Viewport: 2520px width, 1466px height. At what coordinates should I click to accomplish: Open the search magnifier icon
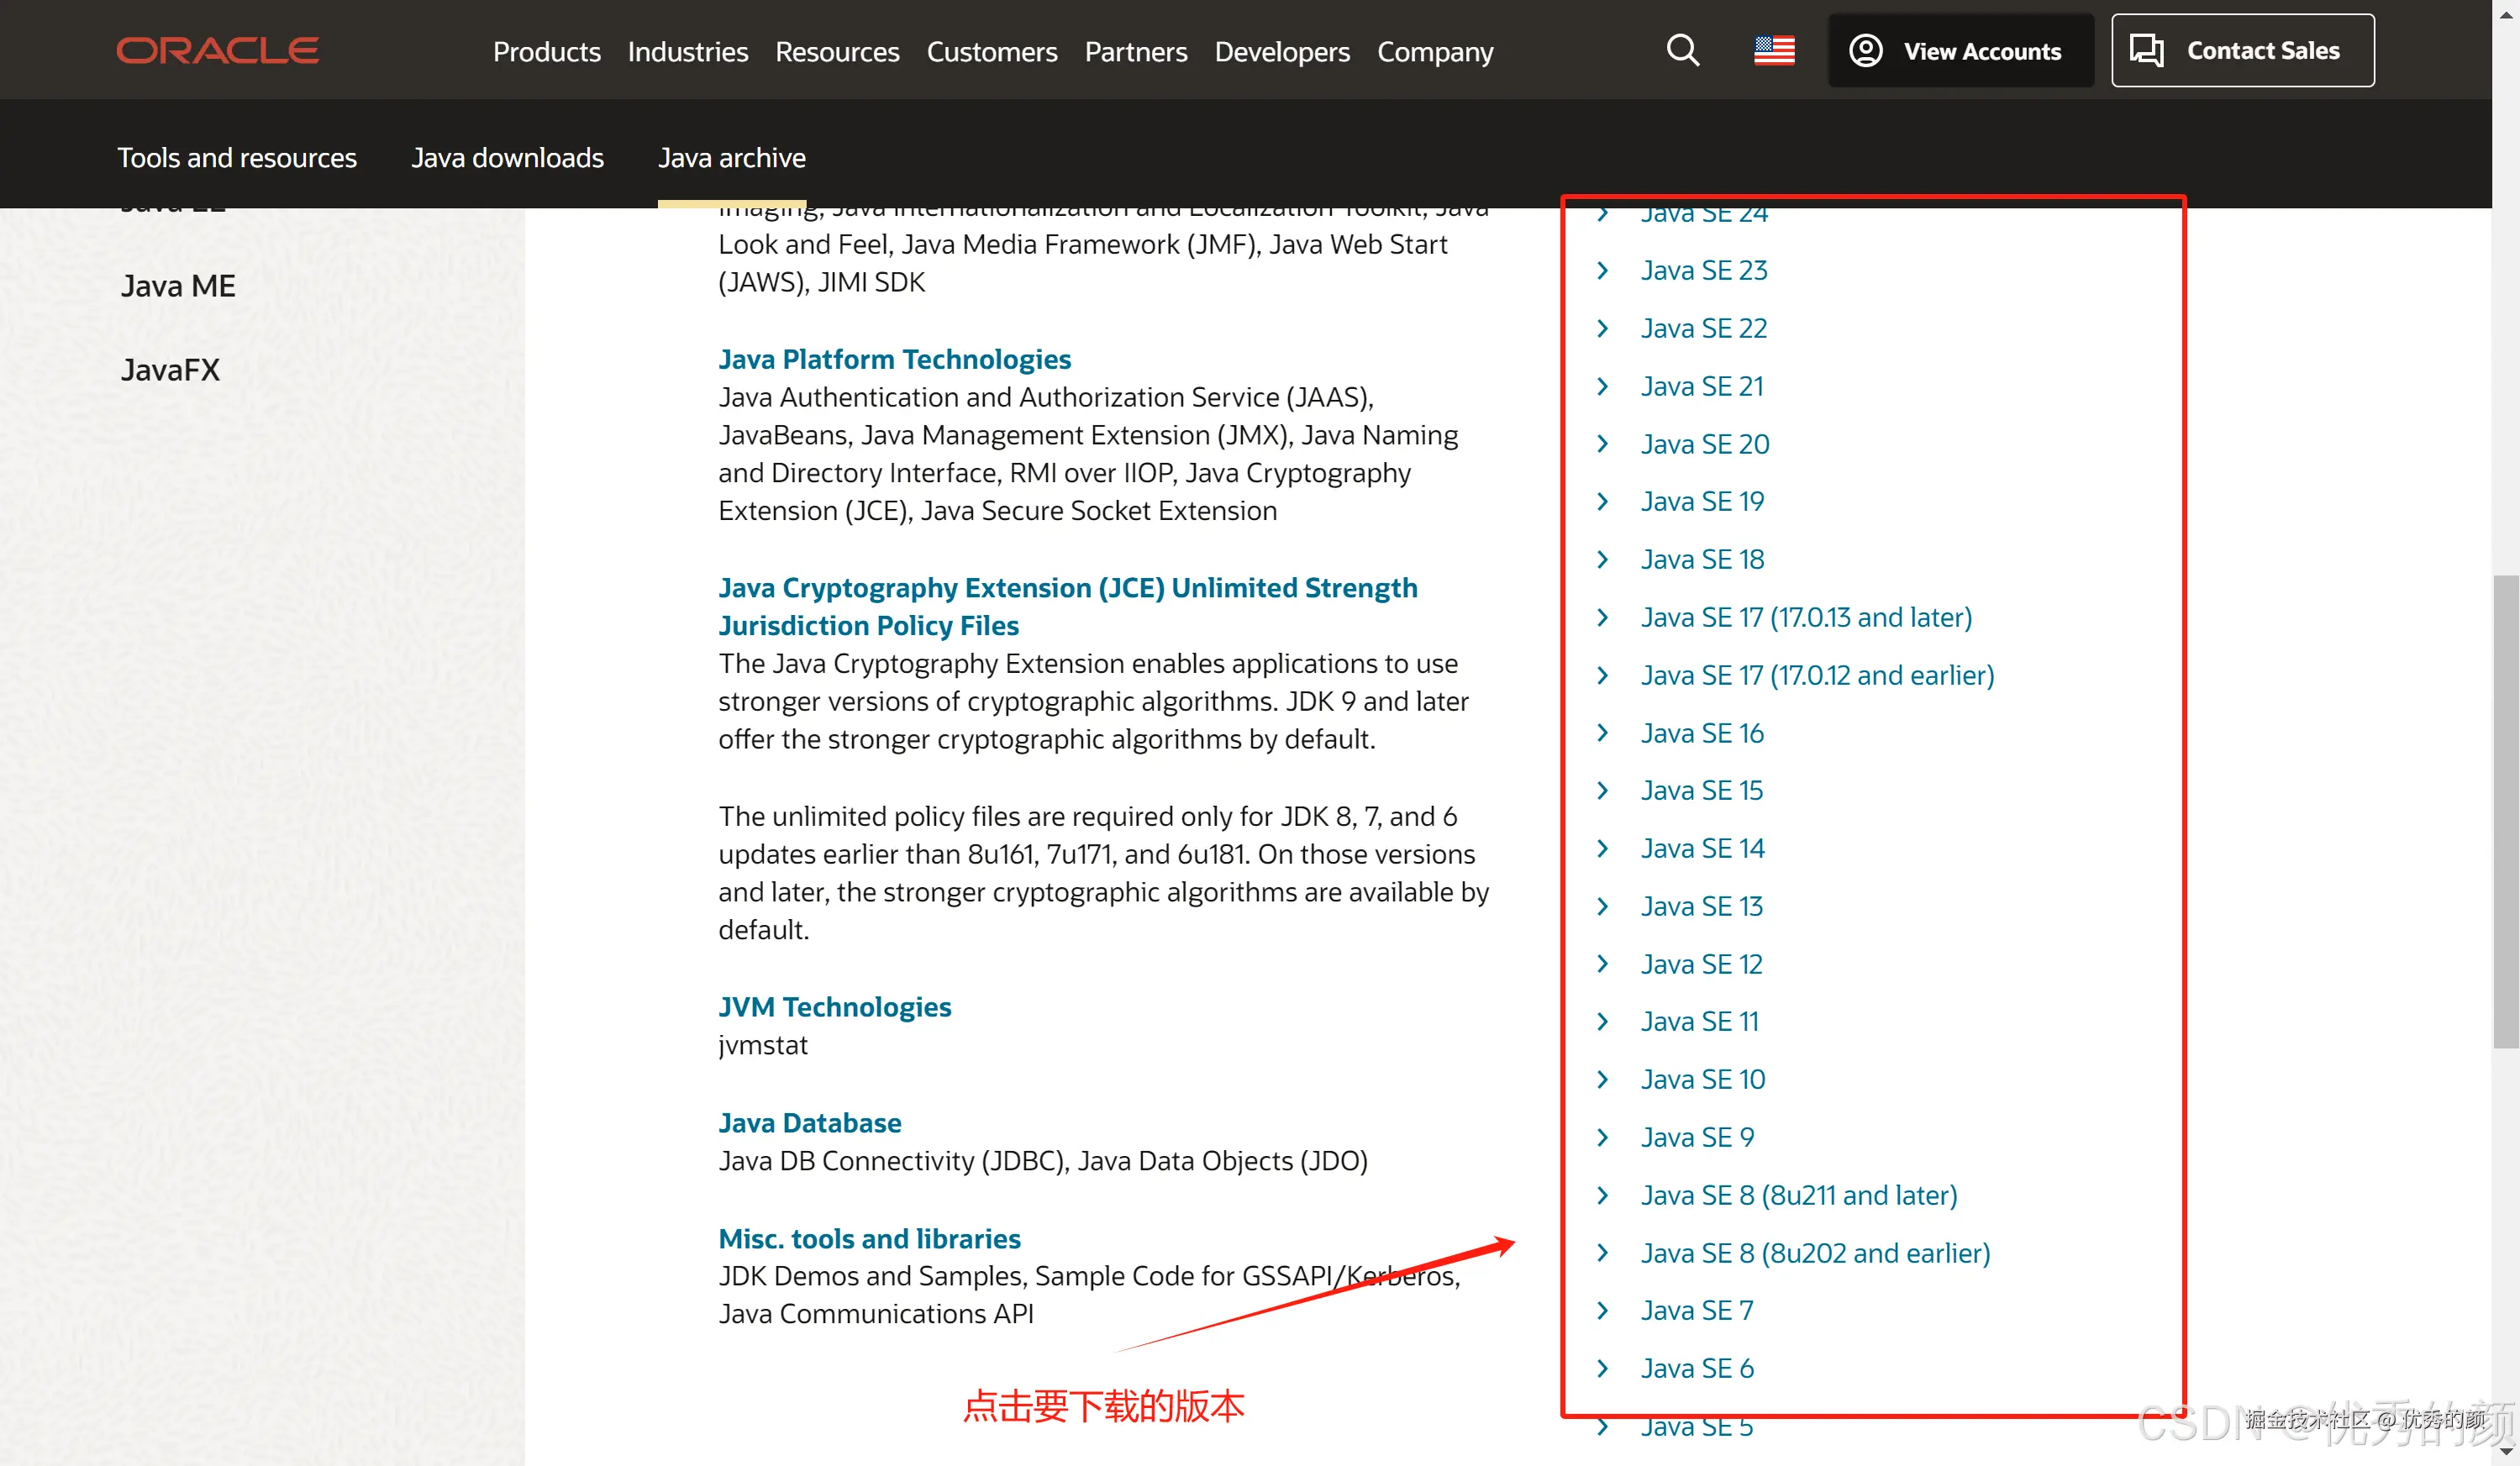coord(1682,50)
